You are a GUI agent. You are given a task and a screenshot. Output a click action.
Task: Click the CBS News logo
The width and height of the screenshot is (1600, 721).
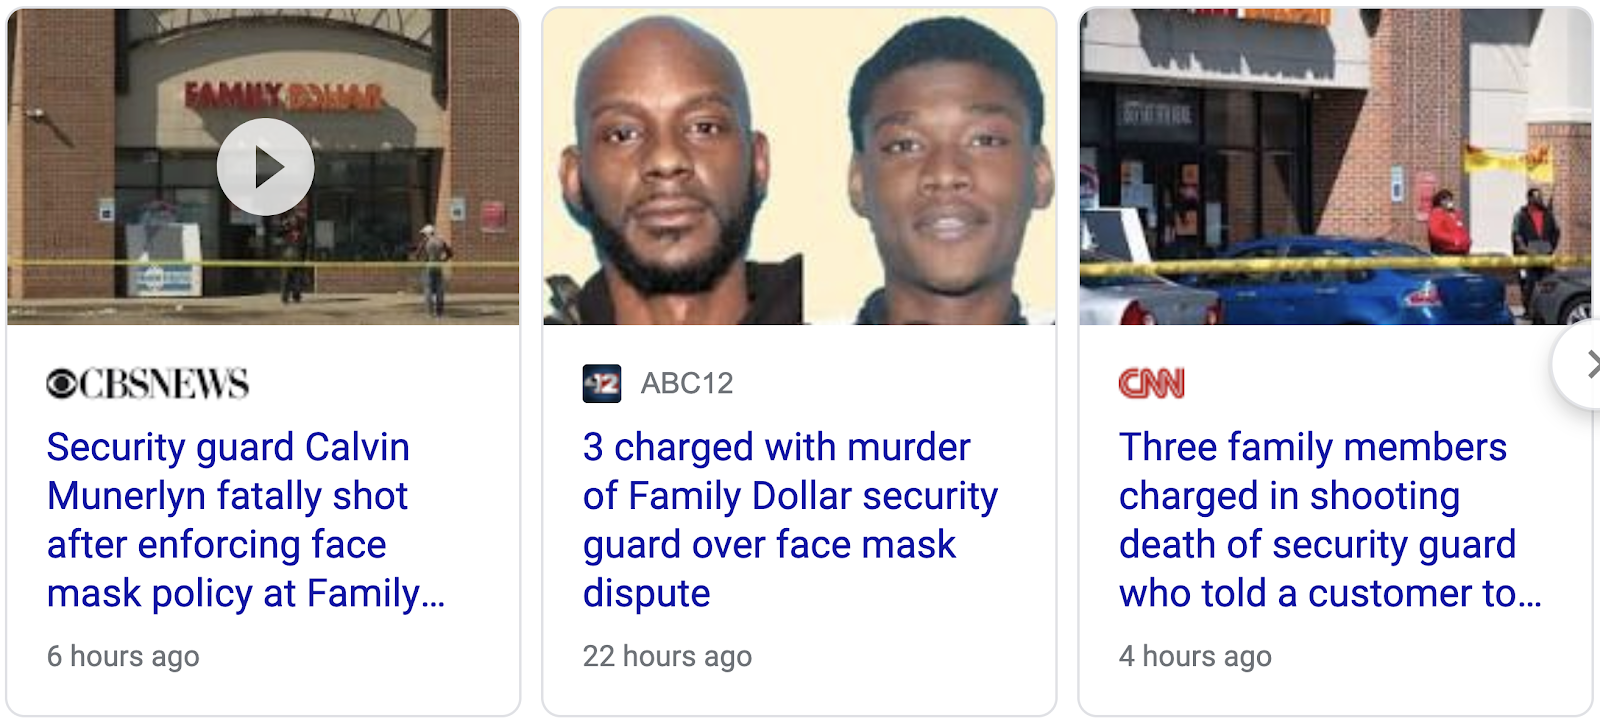(148, 384)
